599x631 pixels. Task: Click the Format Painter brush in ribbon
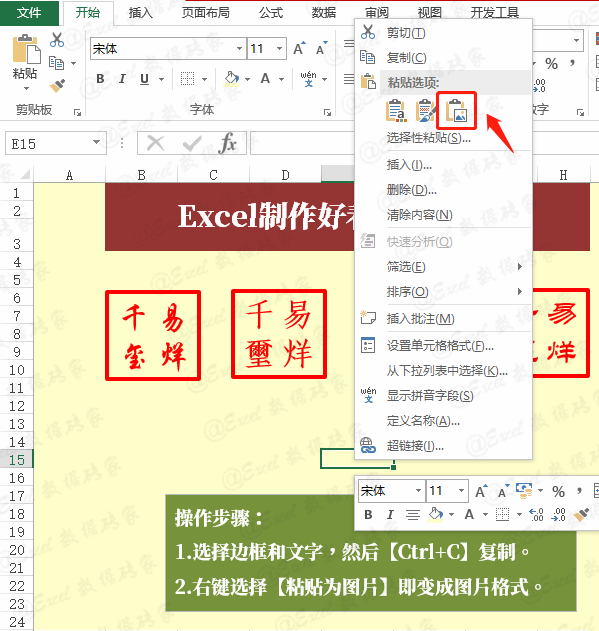point(57,85)
